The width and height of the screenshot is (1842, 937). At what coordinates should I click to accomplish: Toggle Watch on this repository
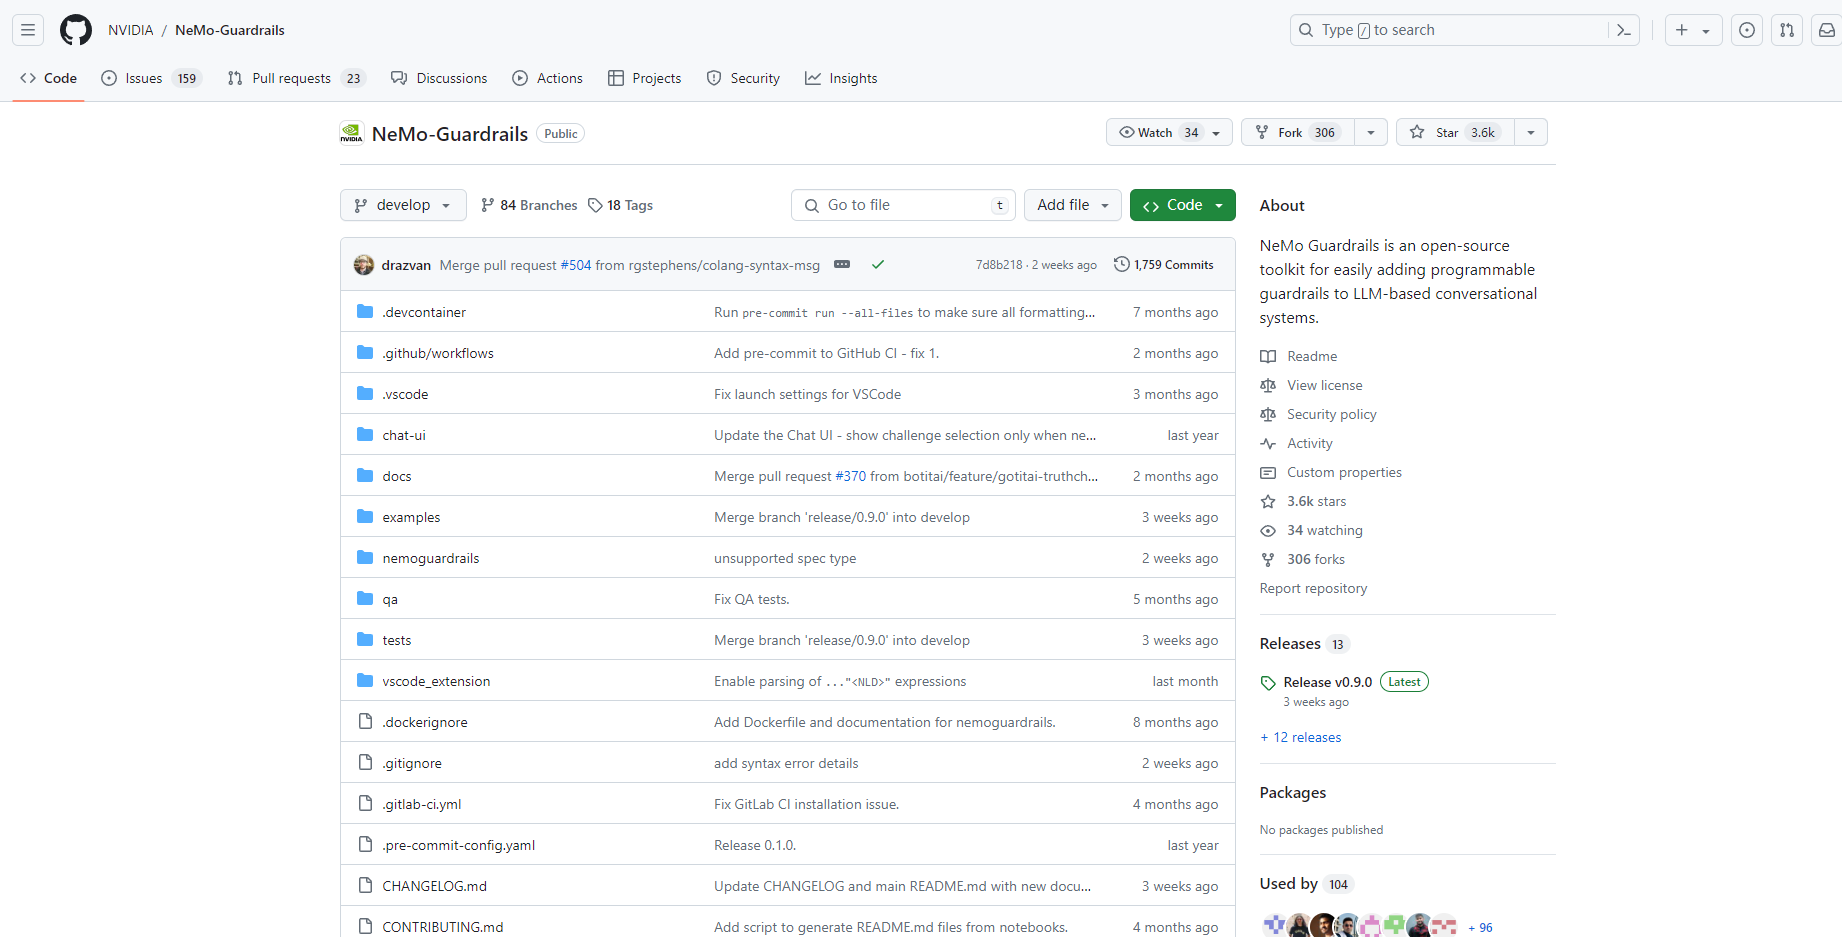[1156, 132]
